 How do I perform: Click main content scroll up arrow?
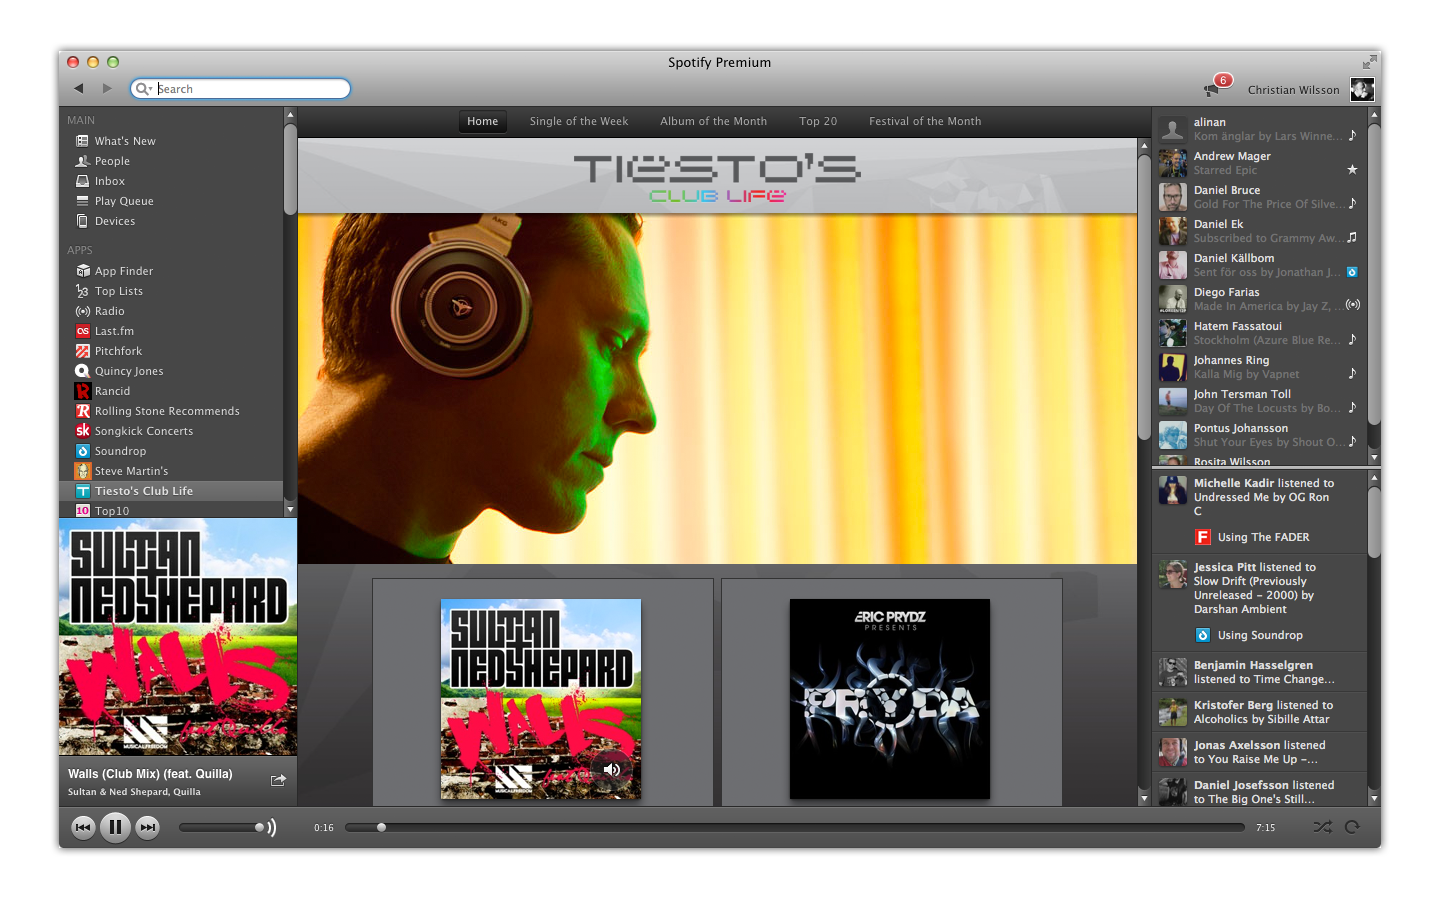coord(1144,146)
